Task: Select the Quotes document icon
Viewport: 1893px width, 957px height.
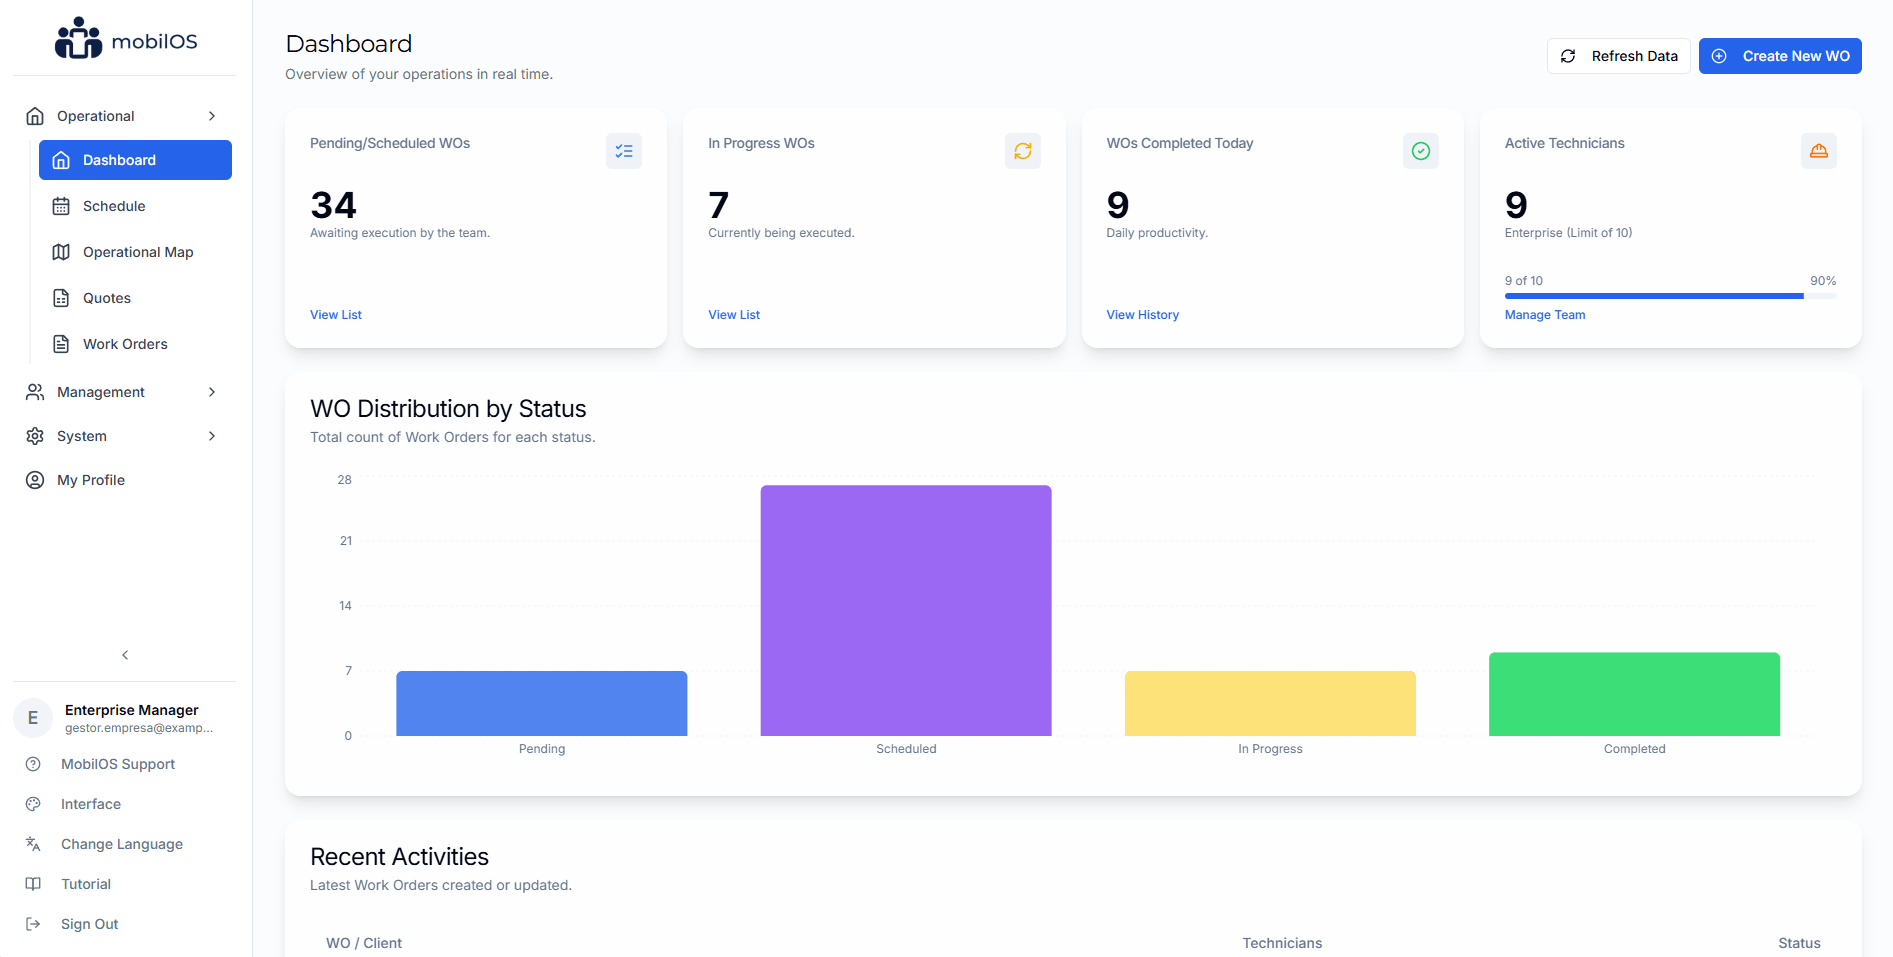Action: click(x=61, y=298)
